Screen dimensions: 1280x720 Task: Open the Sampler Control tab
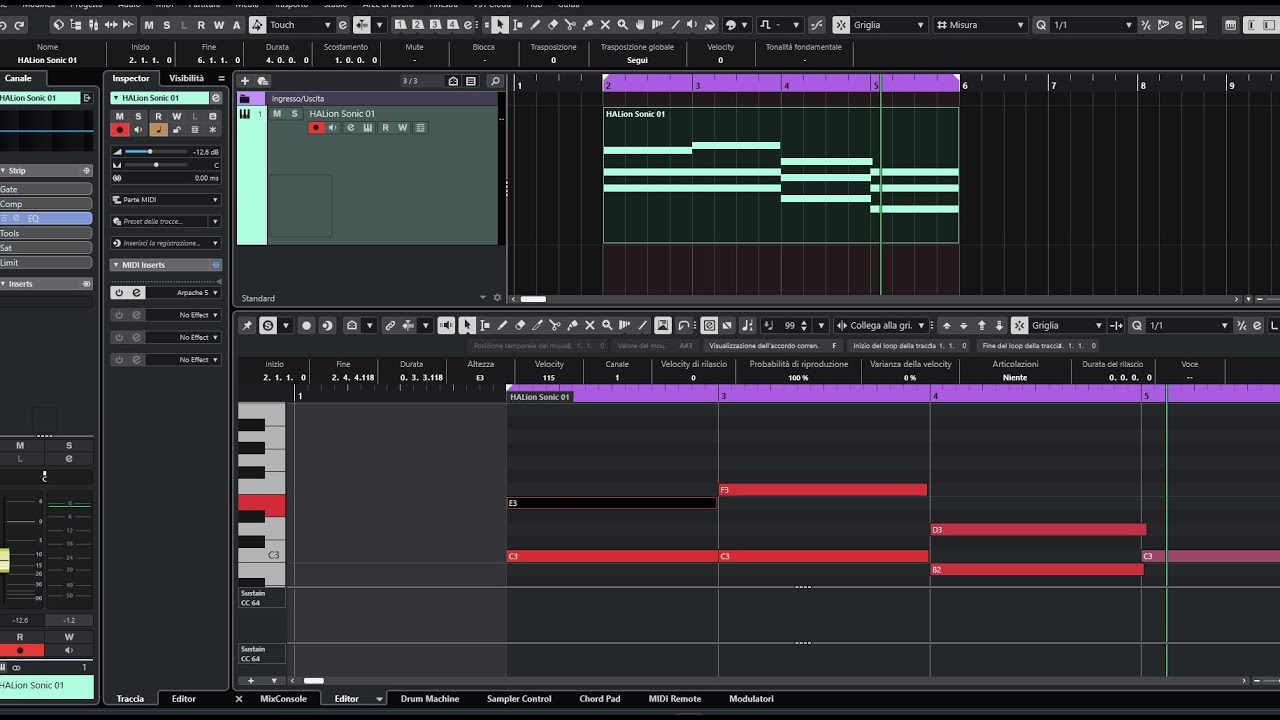519,699
